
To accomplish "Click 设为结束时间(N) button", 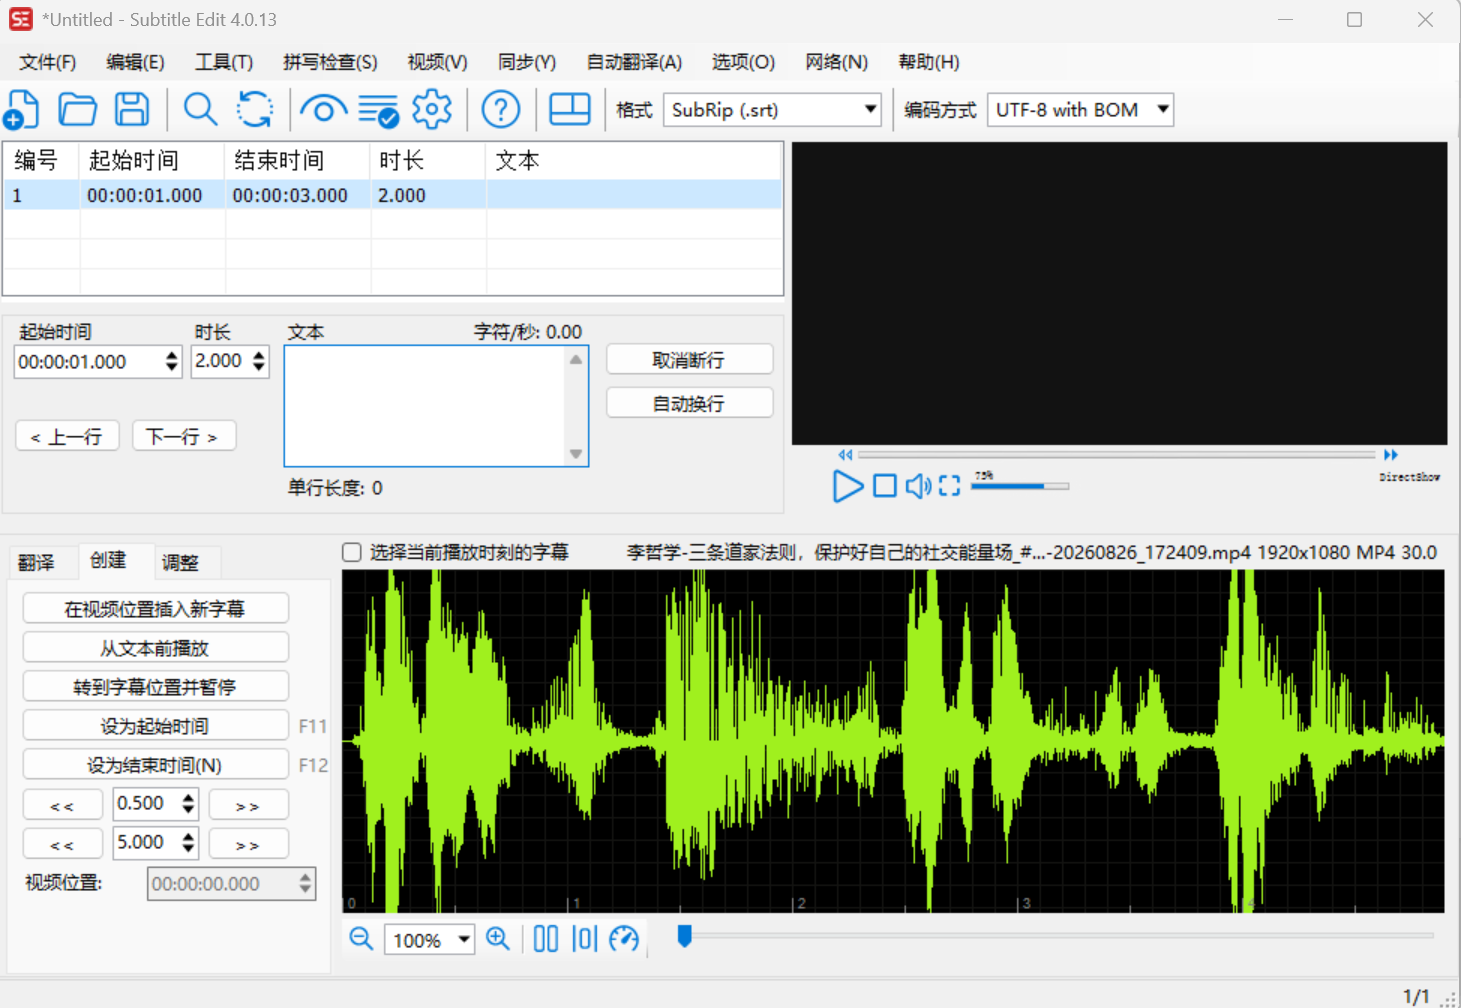I will click(x=155, y=764).
